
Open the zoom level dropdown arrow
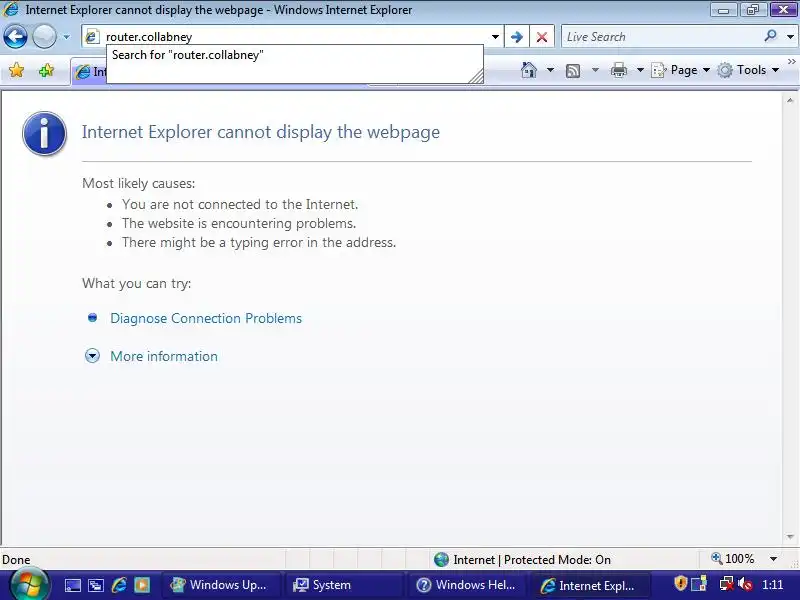point(773,559)
